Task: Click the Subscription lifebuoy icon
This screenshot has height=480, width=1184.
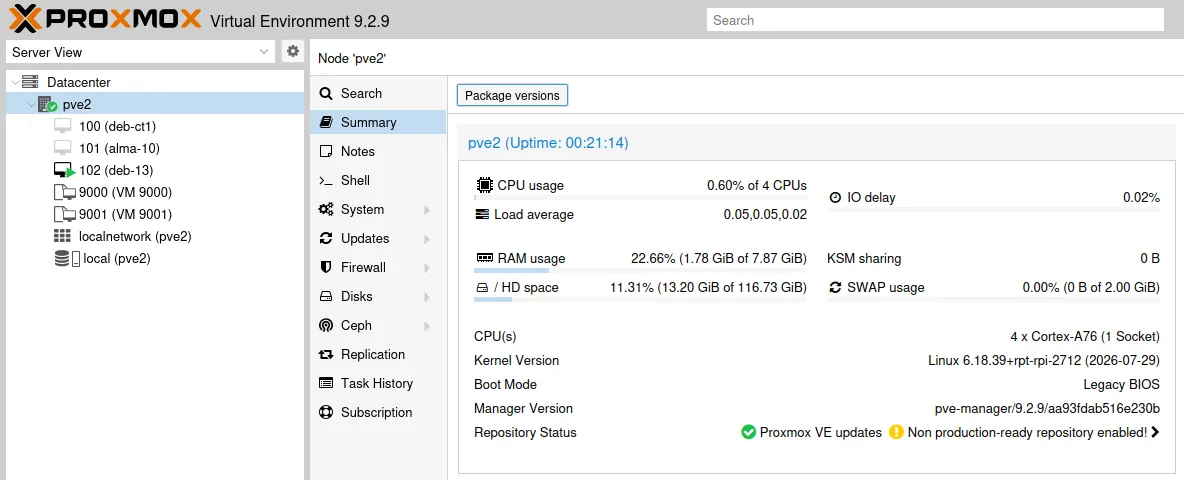Action: (326, 413)
